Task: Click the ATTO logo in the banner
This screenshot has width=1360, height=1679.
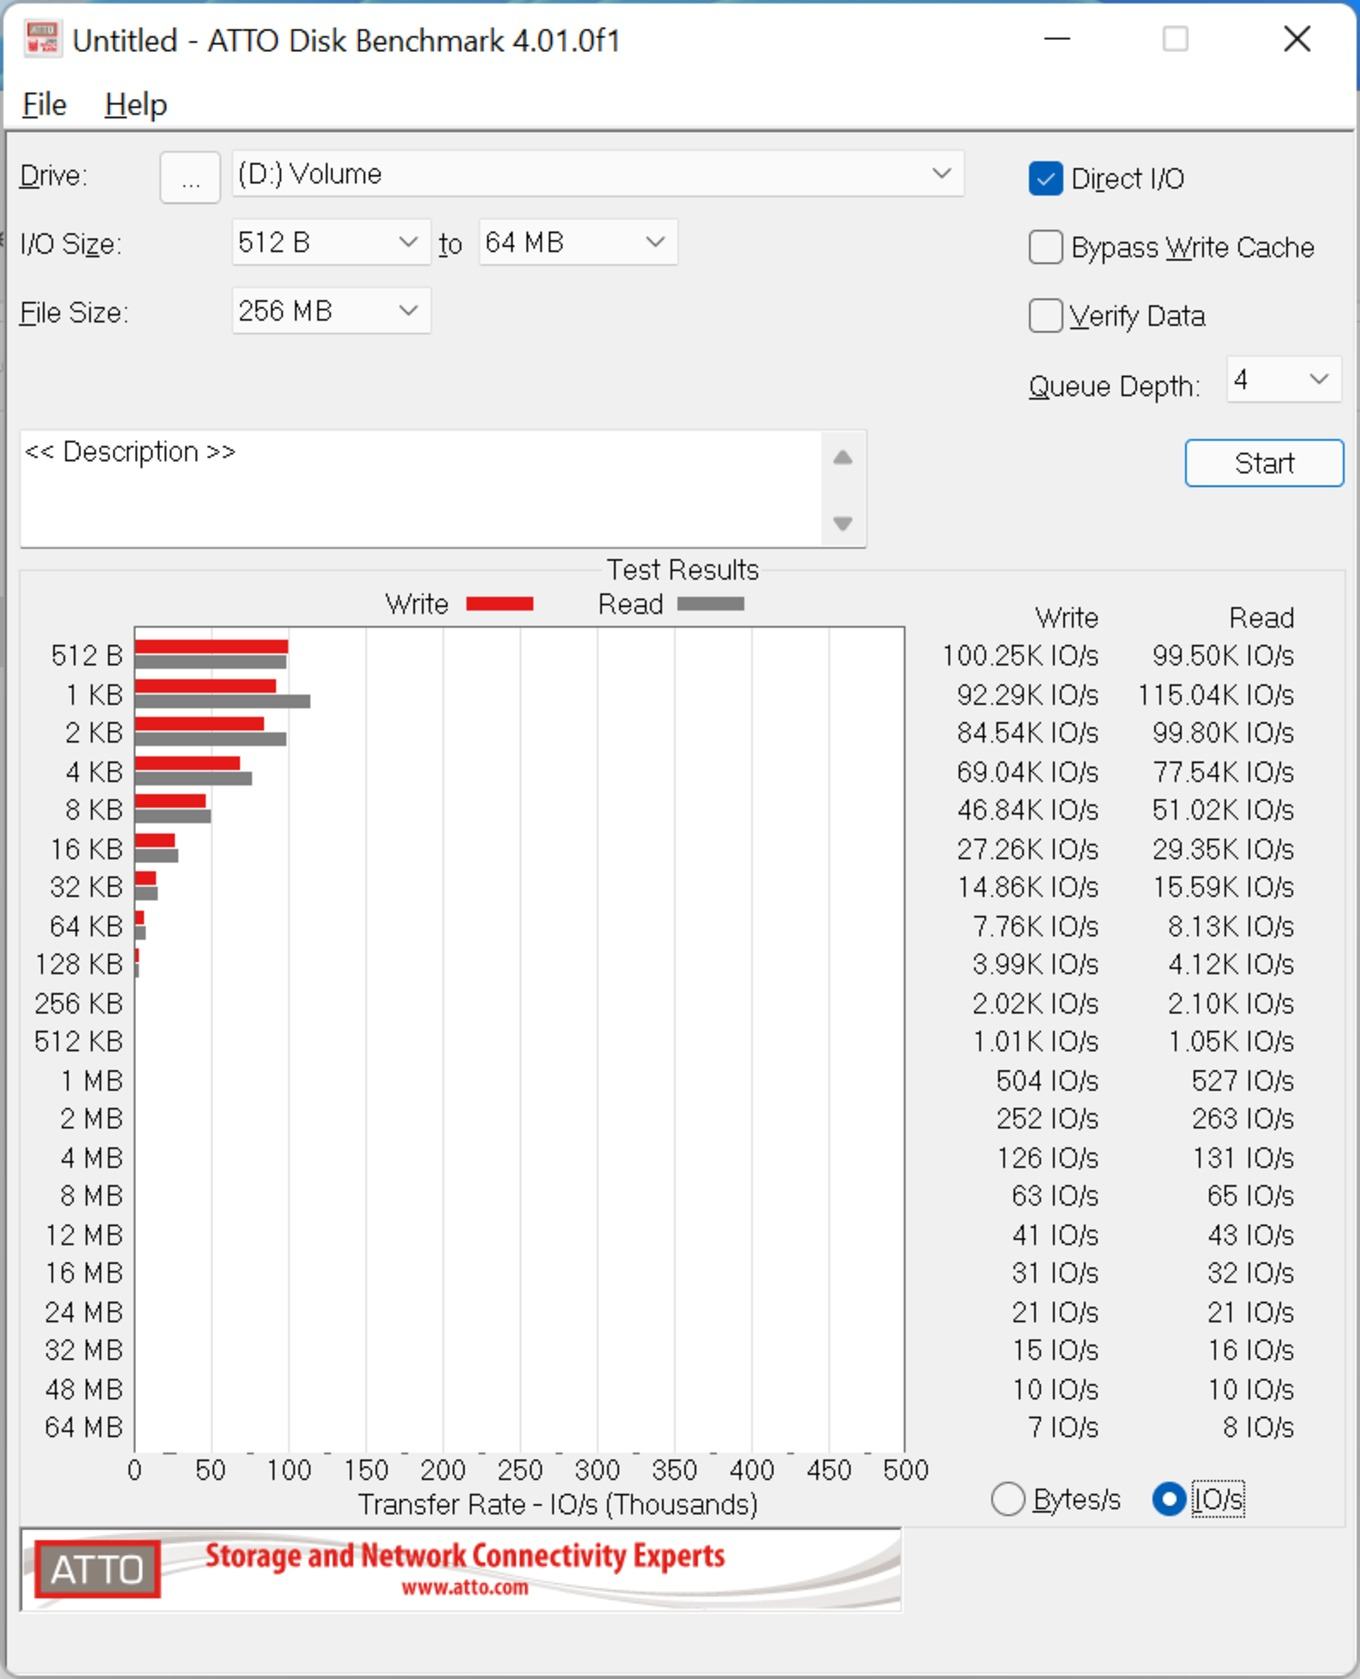Action: point(97,1569)
